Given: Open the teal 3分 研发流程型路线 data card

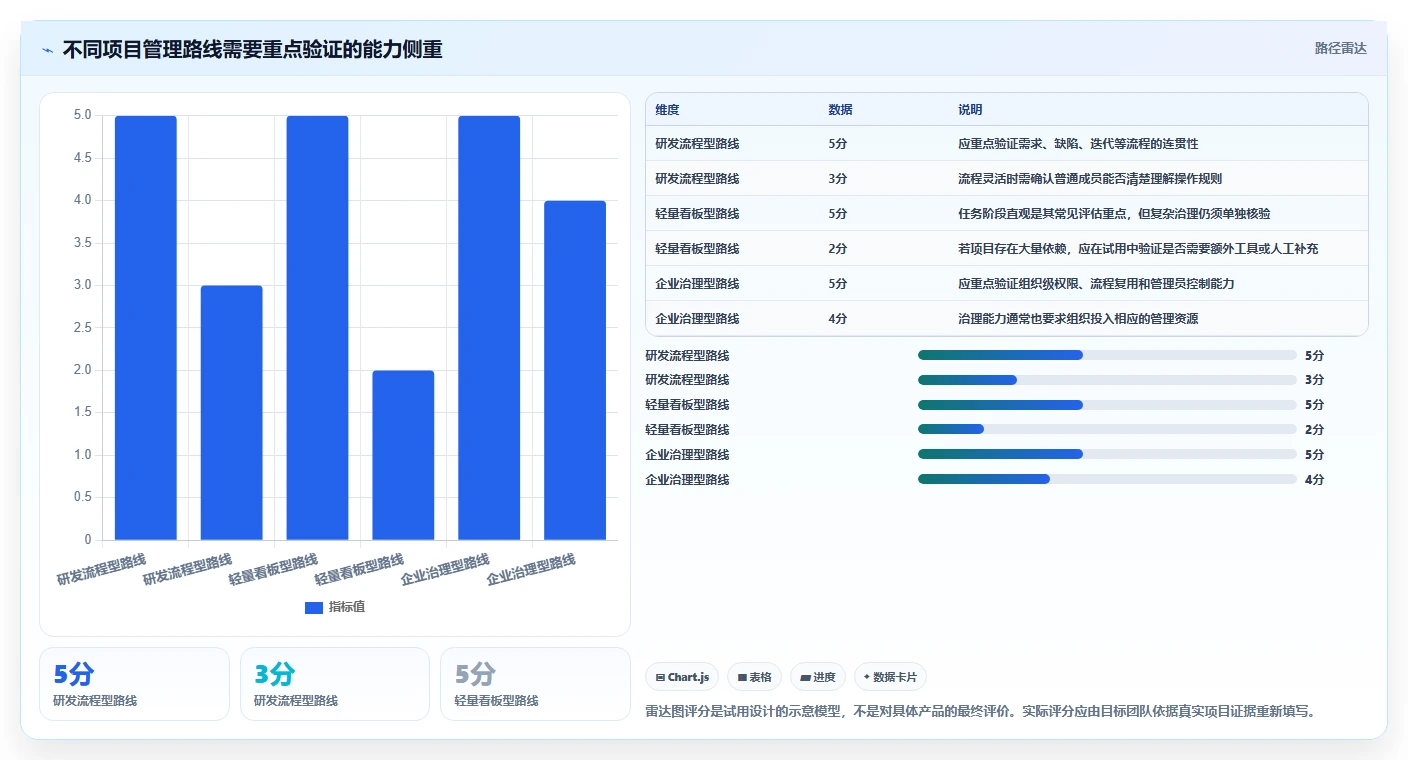Looking at the screenshot, I should [335, 684].
